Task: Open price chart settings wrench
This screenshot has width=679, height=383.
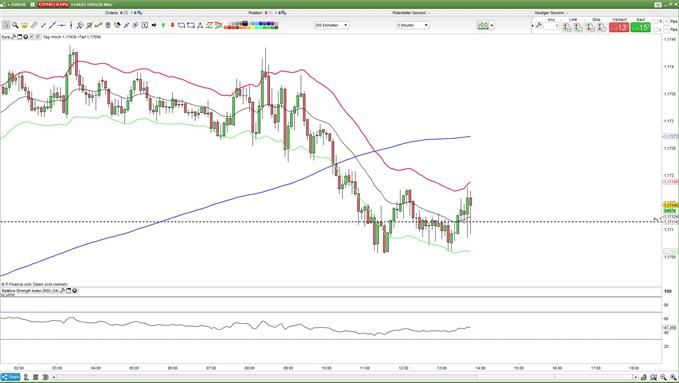Action: (x=14, y=37)
